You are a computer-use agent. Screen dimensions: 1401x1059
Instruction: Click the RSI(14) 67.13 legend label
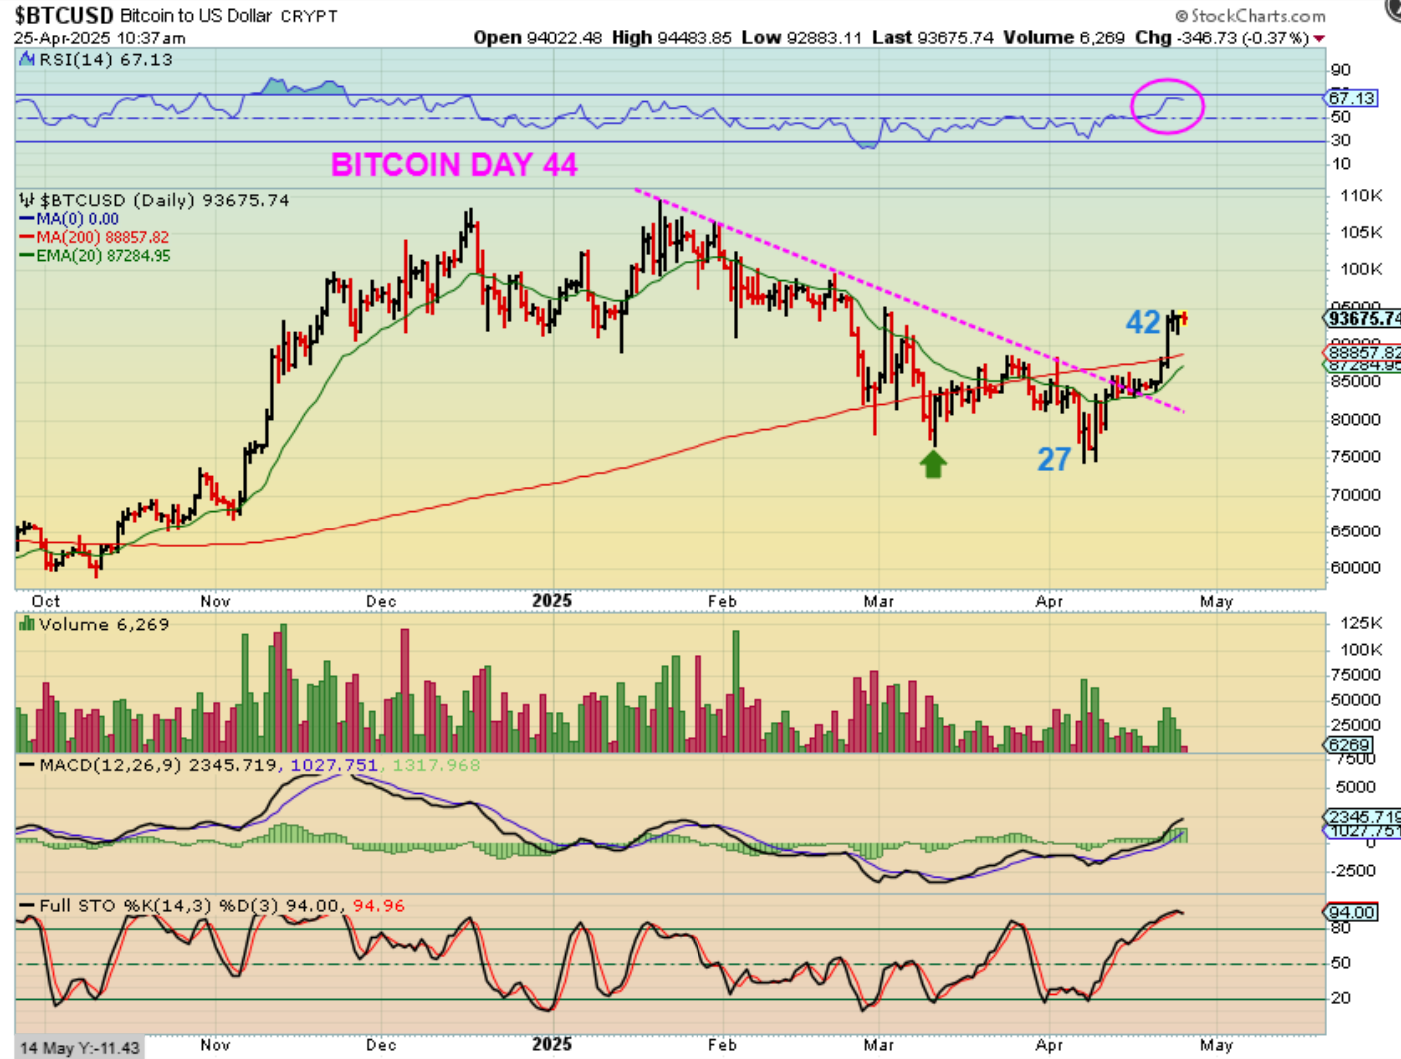(106, 60)
